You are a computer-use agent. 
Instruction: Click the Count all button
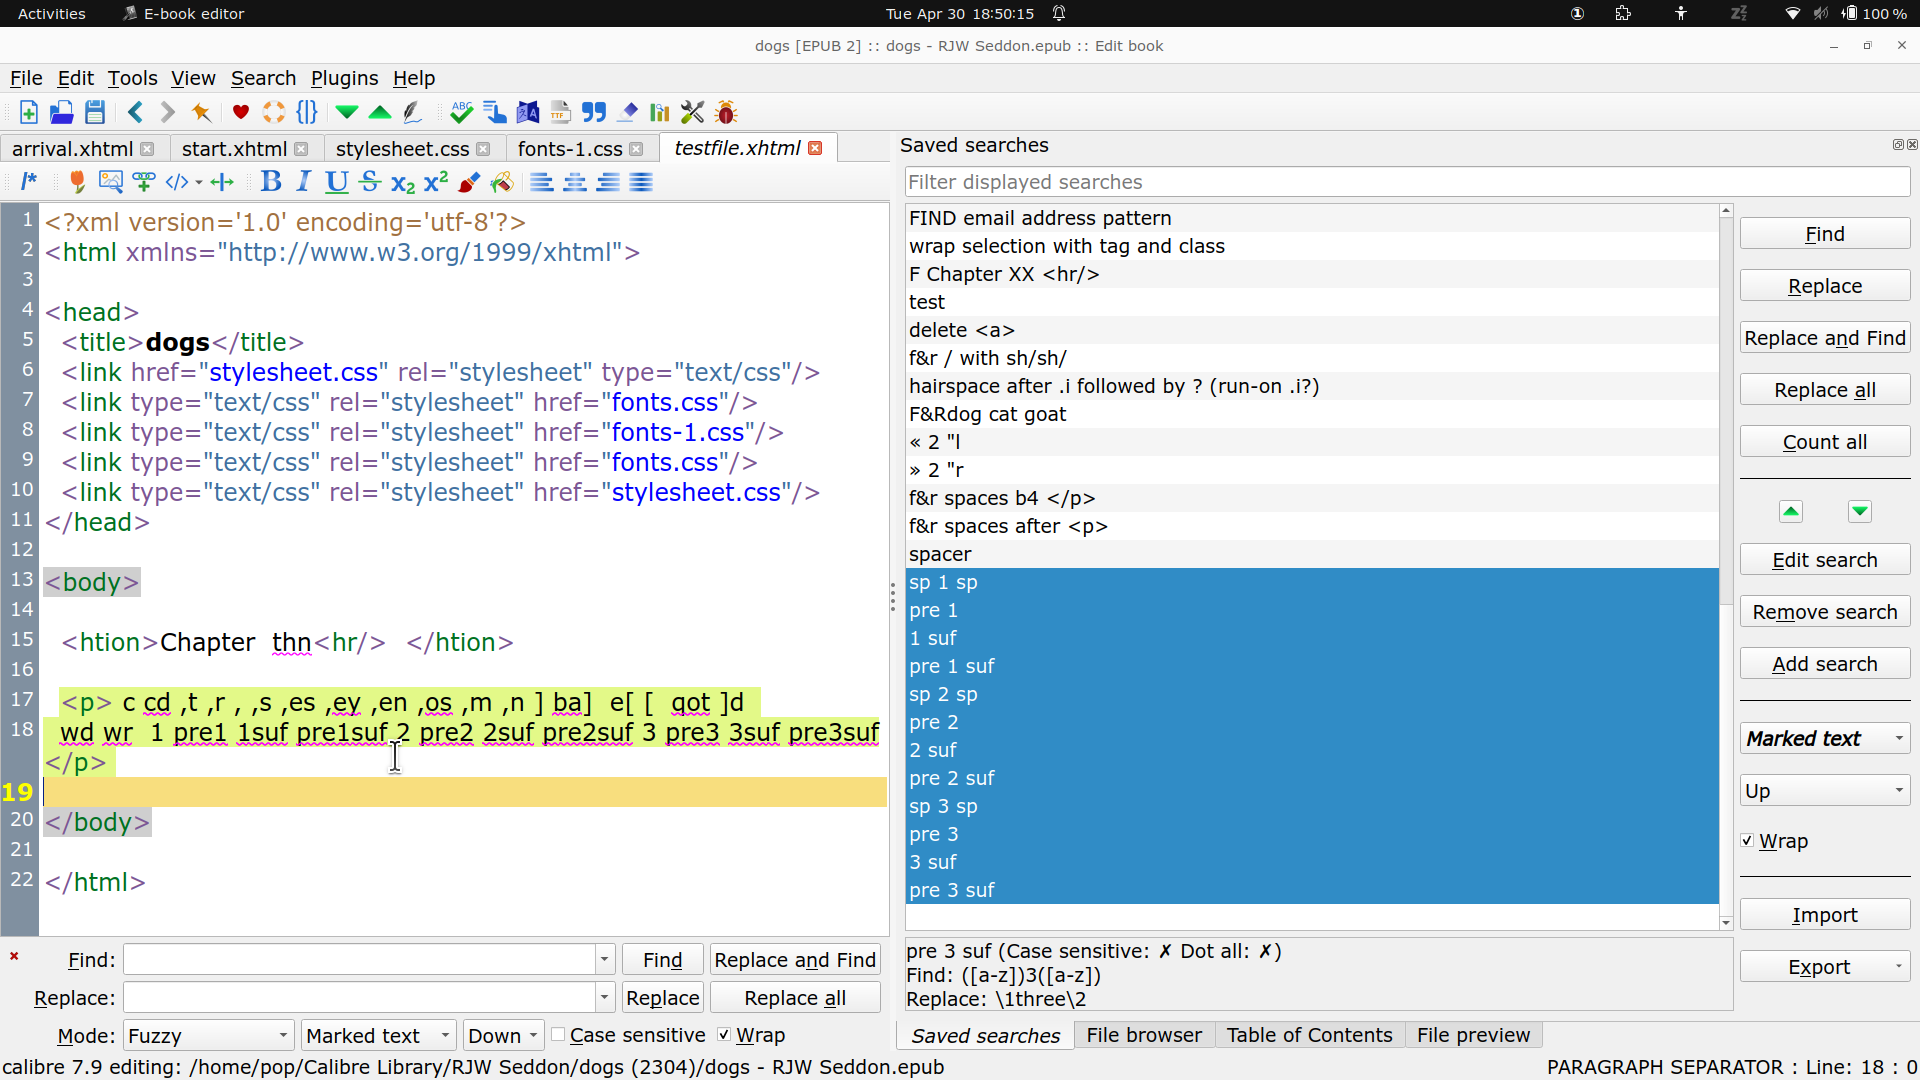pyautogui.click(x=1824, y=442)
